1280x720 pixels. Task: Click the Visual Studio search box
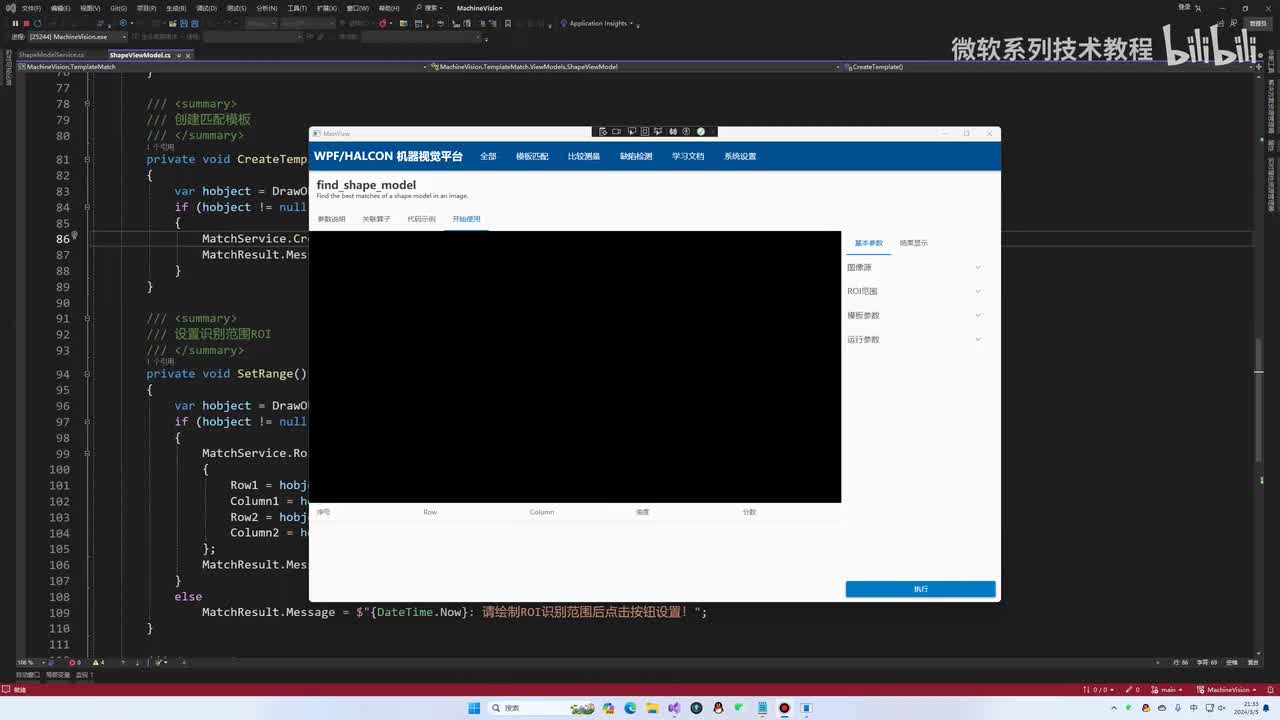click(431, 8)
